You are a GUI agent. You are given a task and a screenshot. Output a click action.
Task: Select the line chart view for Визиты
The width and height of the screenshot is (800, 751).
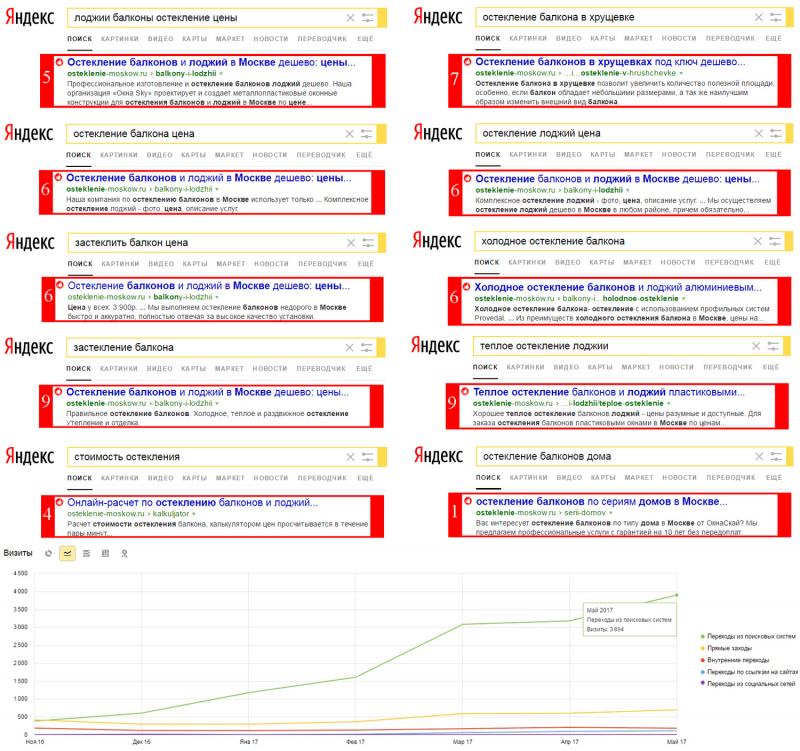(67, 553)
